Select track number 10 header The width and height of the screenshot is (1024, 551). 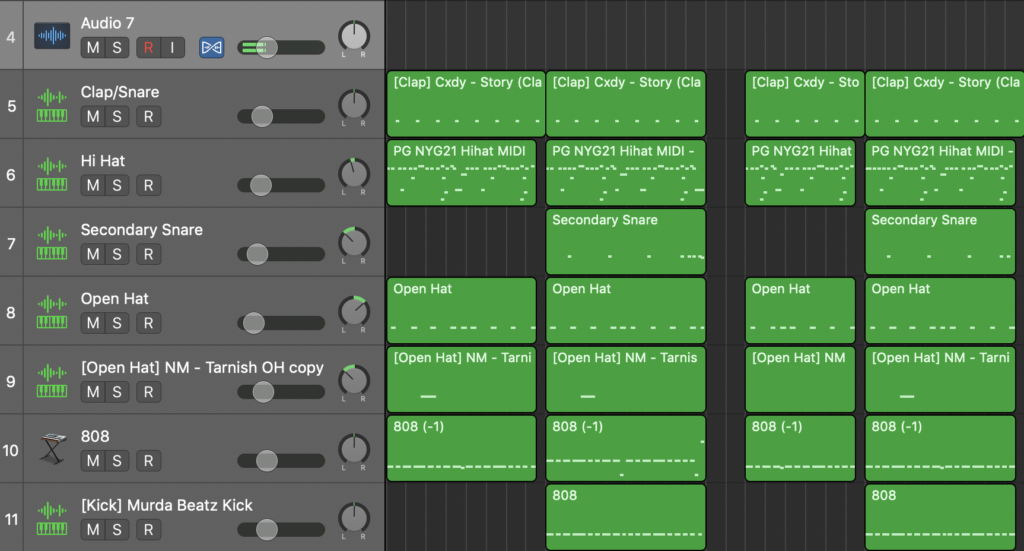11,450
